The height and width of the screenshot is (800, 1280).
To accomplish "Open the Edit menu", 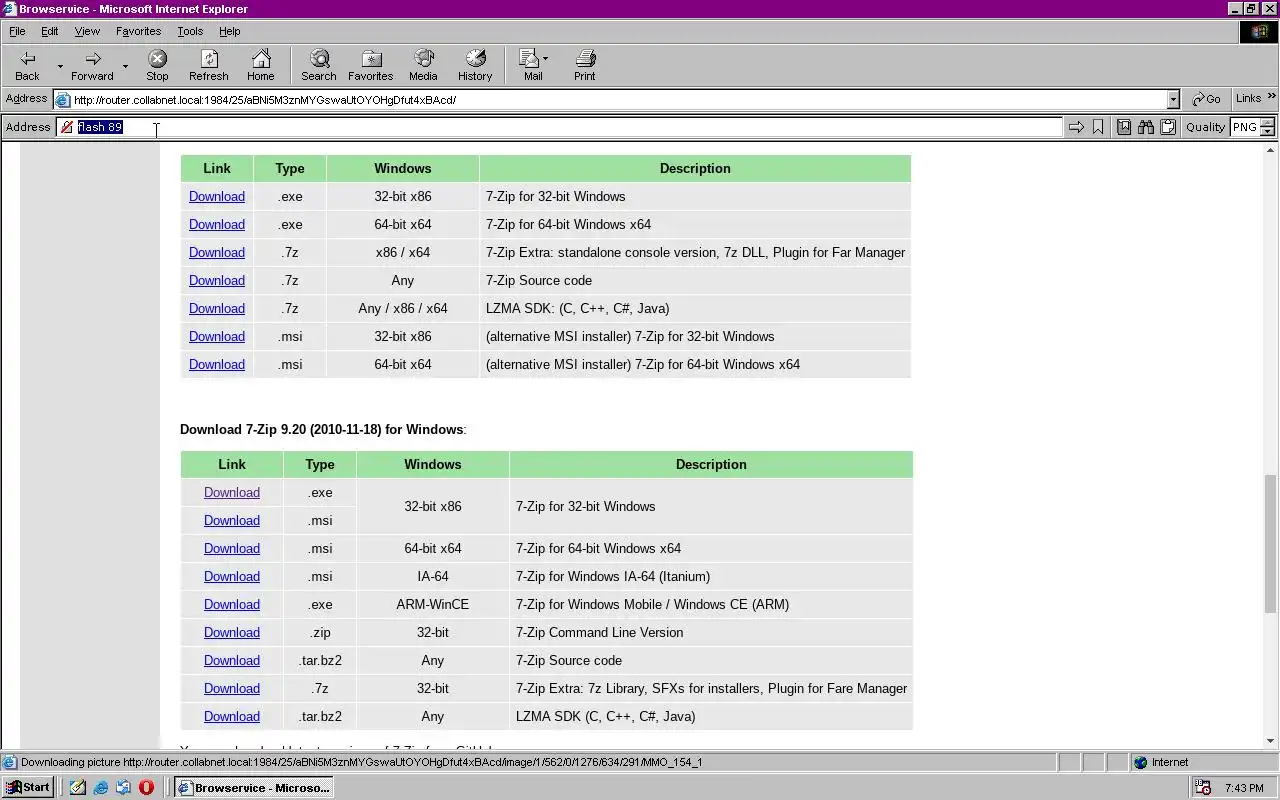I will tap(49, 31).
